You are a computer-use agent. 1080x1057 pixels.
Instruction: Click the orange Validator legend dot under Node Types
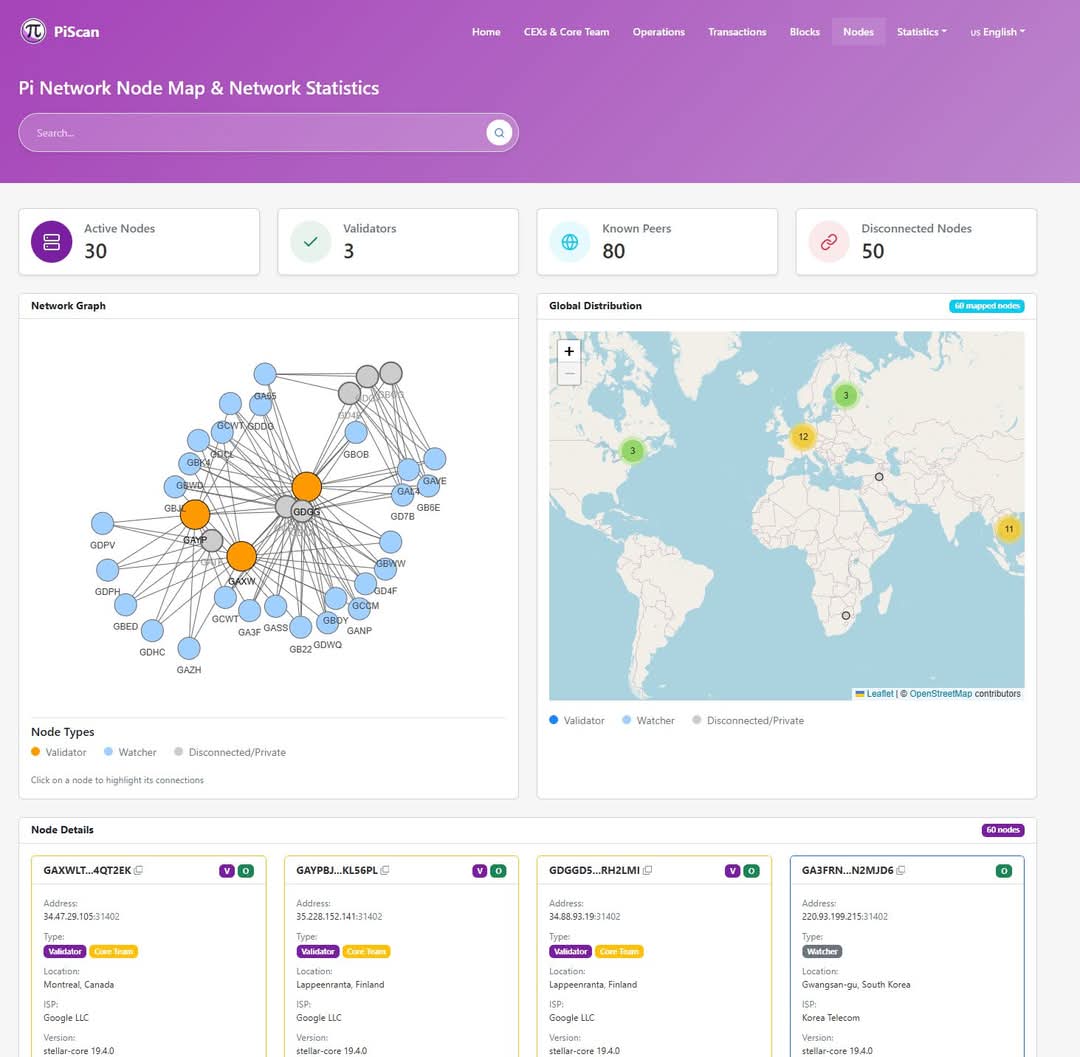click(x=36, y=751)
